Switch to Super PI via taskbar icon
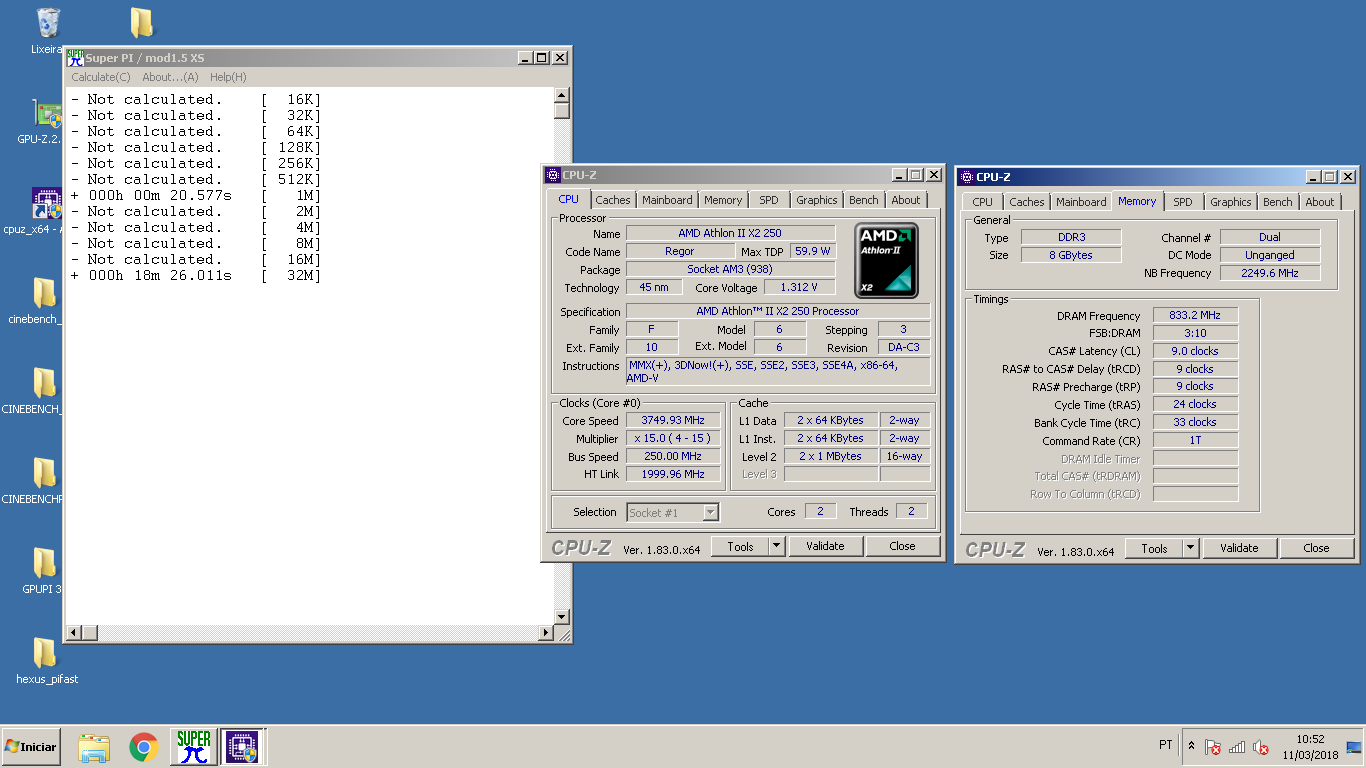The width and height of the screenshot is (1366, 768). [194, 747]
